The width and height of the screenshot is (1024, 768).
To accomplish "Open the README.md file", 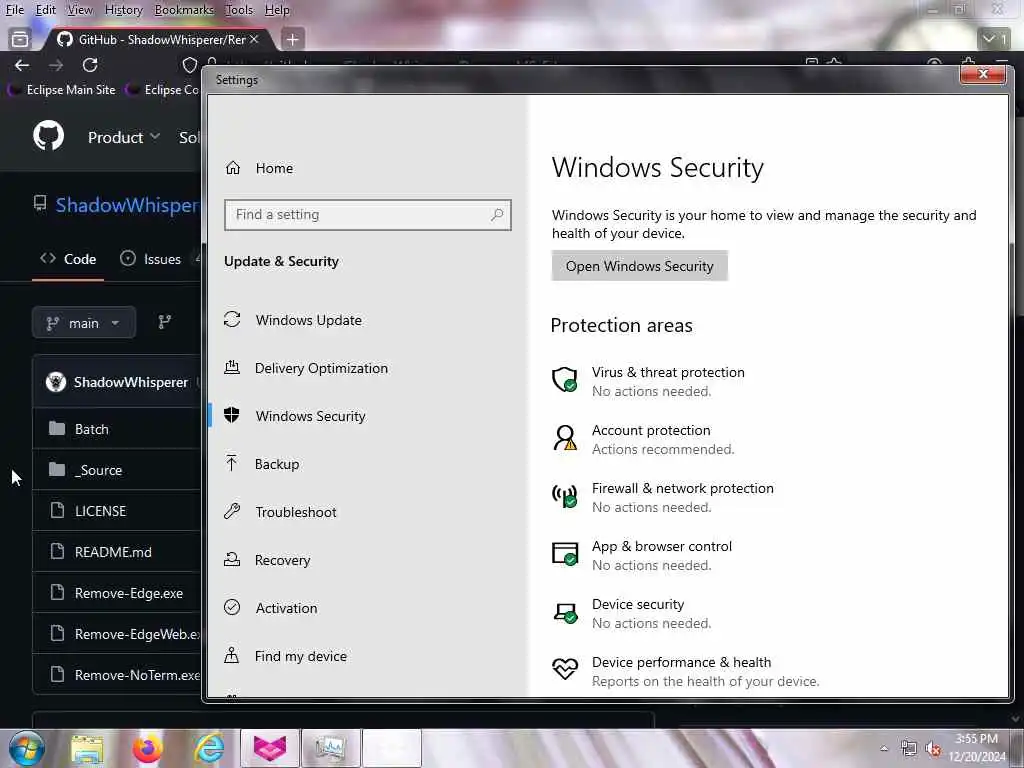I will [113, 552].
